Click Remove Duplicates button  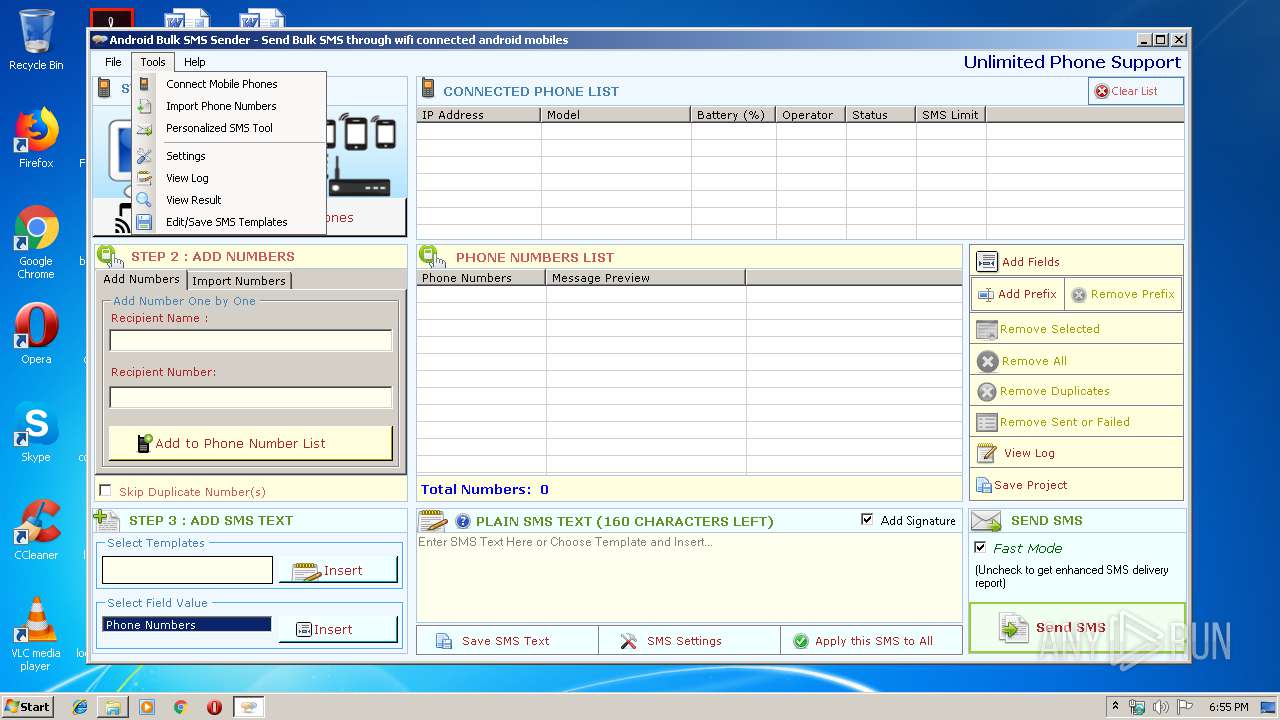click(x=1076, y=391)
